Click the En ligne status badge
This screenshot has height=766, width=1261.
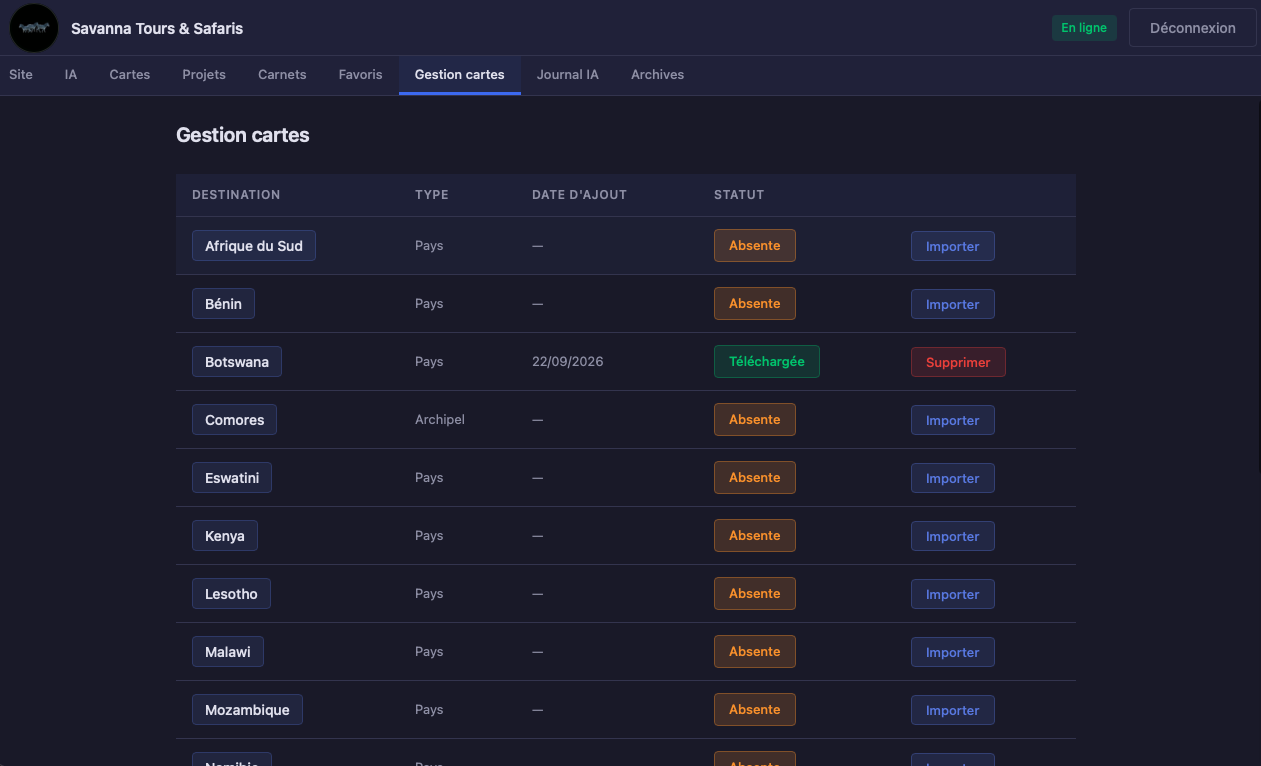(x=1084, y=28)
